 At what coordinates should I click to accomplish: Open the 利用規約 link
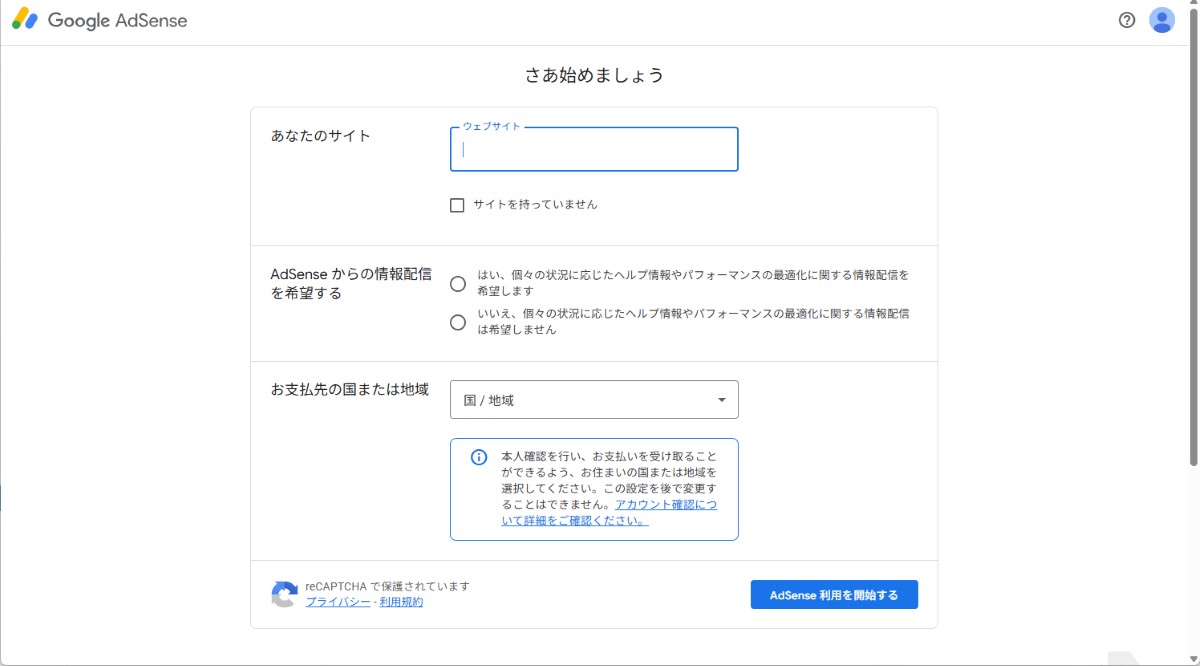(x=401, y=602)
